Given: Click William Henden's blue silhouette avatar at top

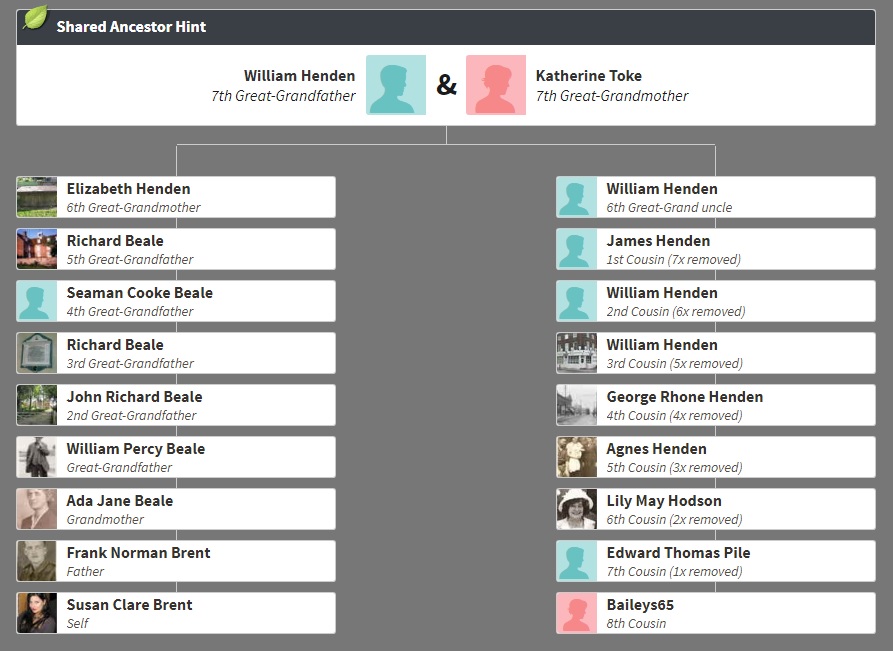Looking at the screenshot, I should [x=396, y=85].
